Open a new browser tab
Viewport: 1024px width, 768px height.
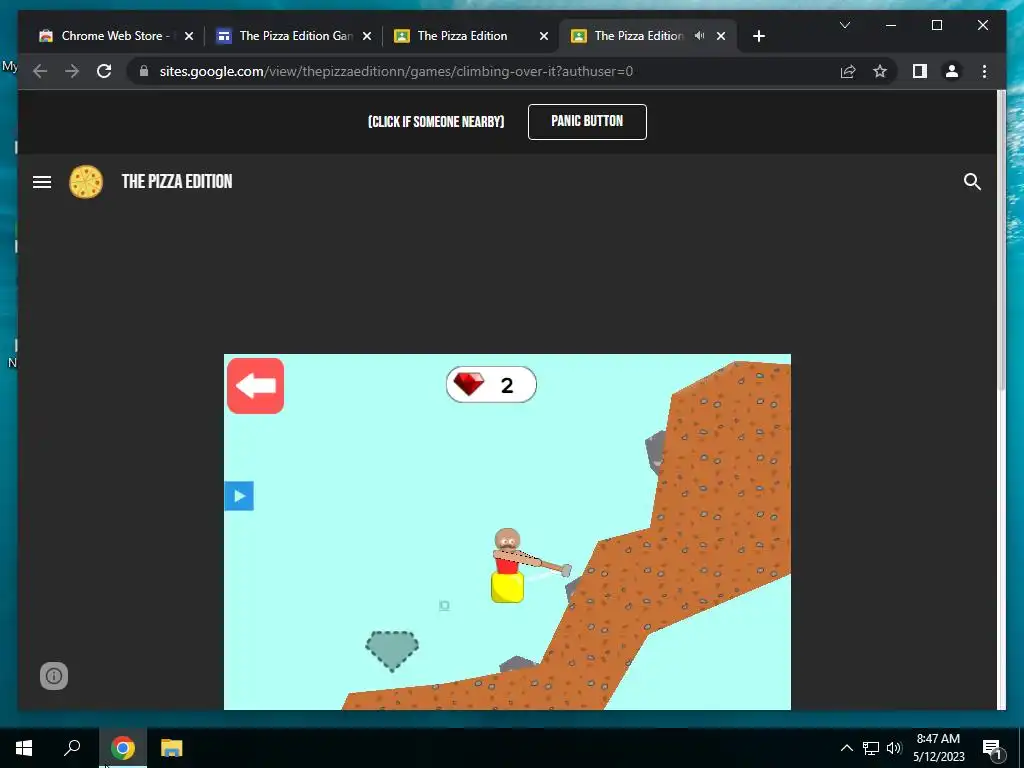758,36
